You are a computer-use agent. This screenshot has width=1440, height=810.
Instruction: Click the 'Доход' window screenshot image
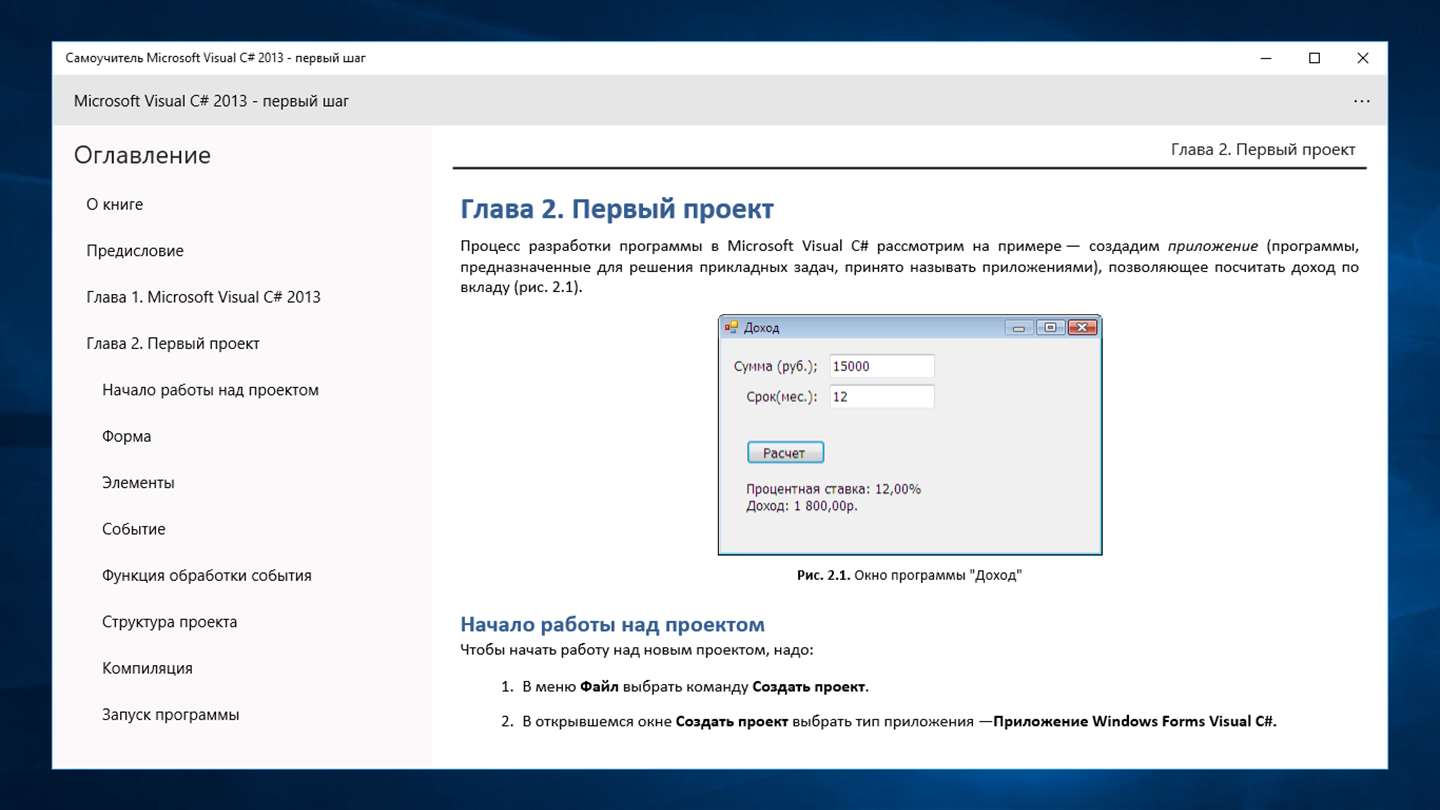[x=910, y=435]
